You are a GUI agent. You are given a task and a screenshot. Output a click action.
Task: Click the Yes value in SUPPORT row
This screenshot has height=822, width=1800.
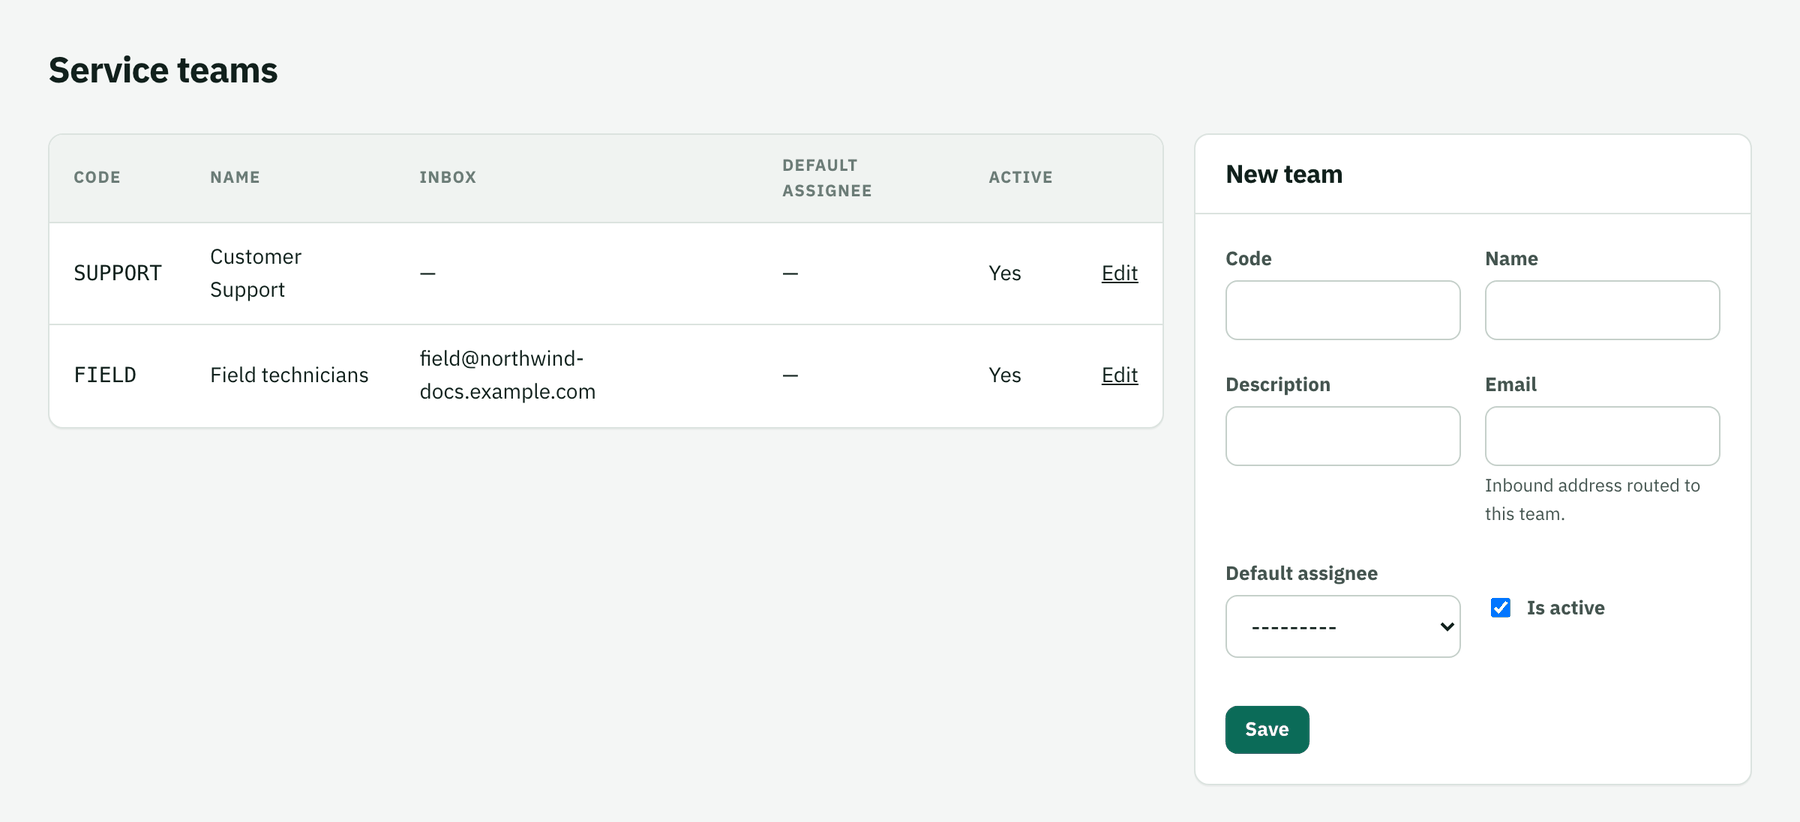tap(1005, 273)
